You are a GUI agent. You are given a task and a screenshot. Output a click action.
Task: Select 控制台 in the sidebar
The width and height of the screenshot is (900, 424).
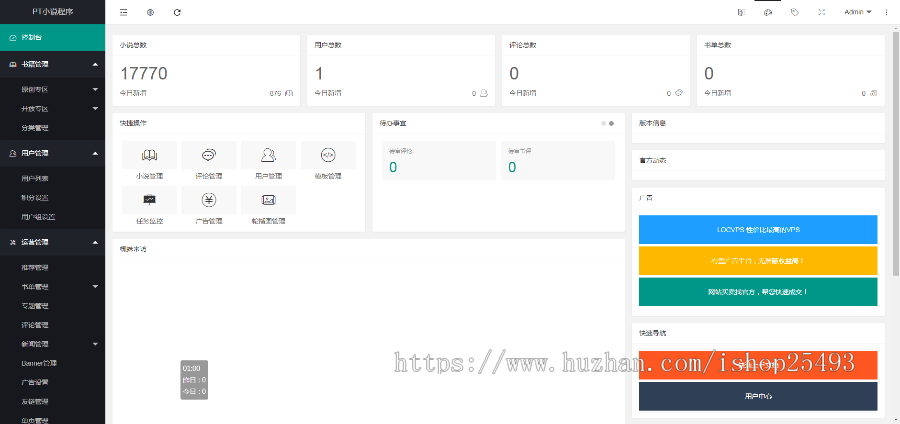click(x=52, y=37)
